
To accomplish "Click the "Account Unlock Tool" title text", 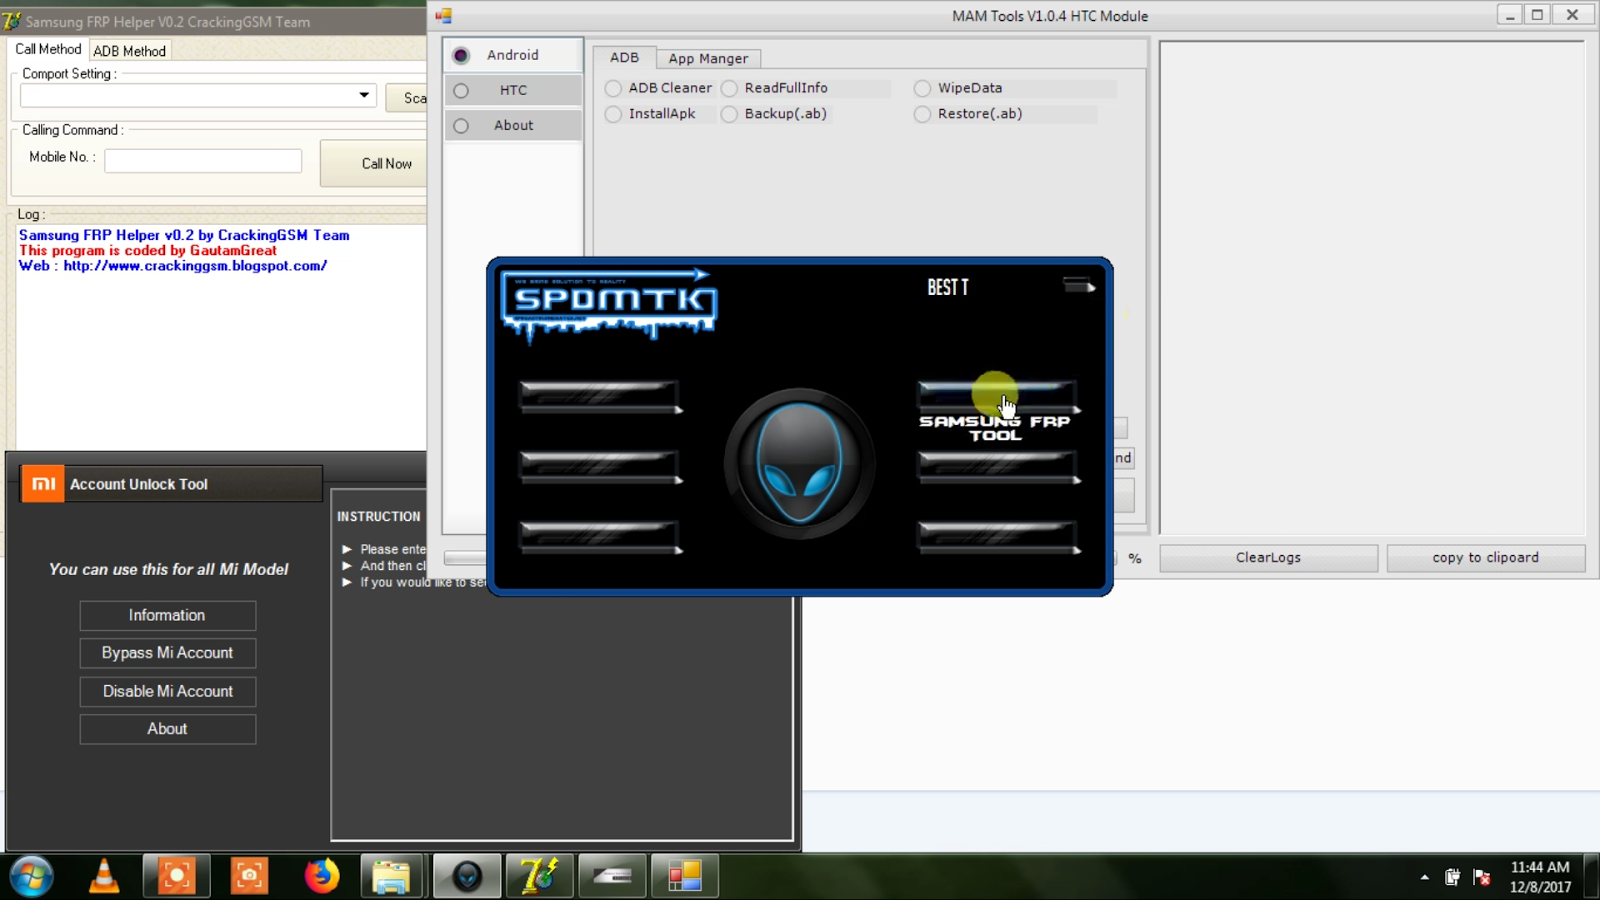I will (139, 484).
